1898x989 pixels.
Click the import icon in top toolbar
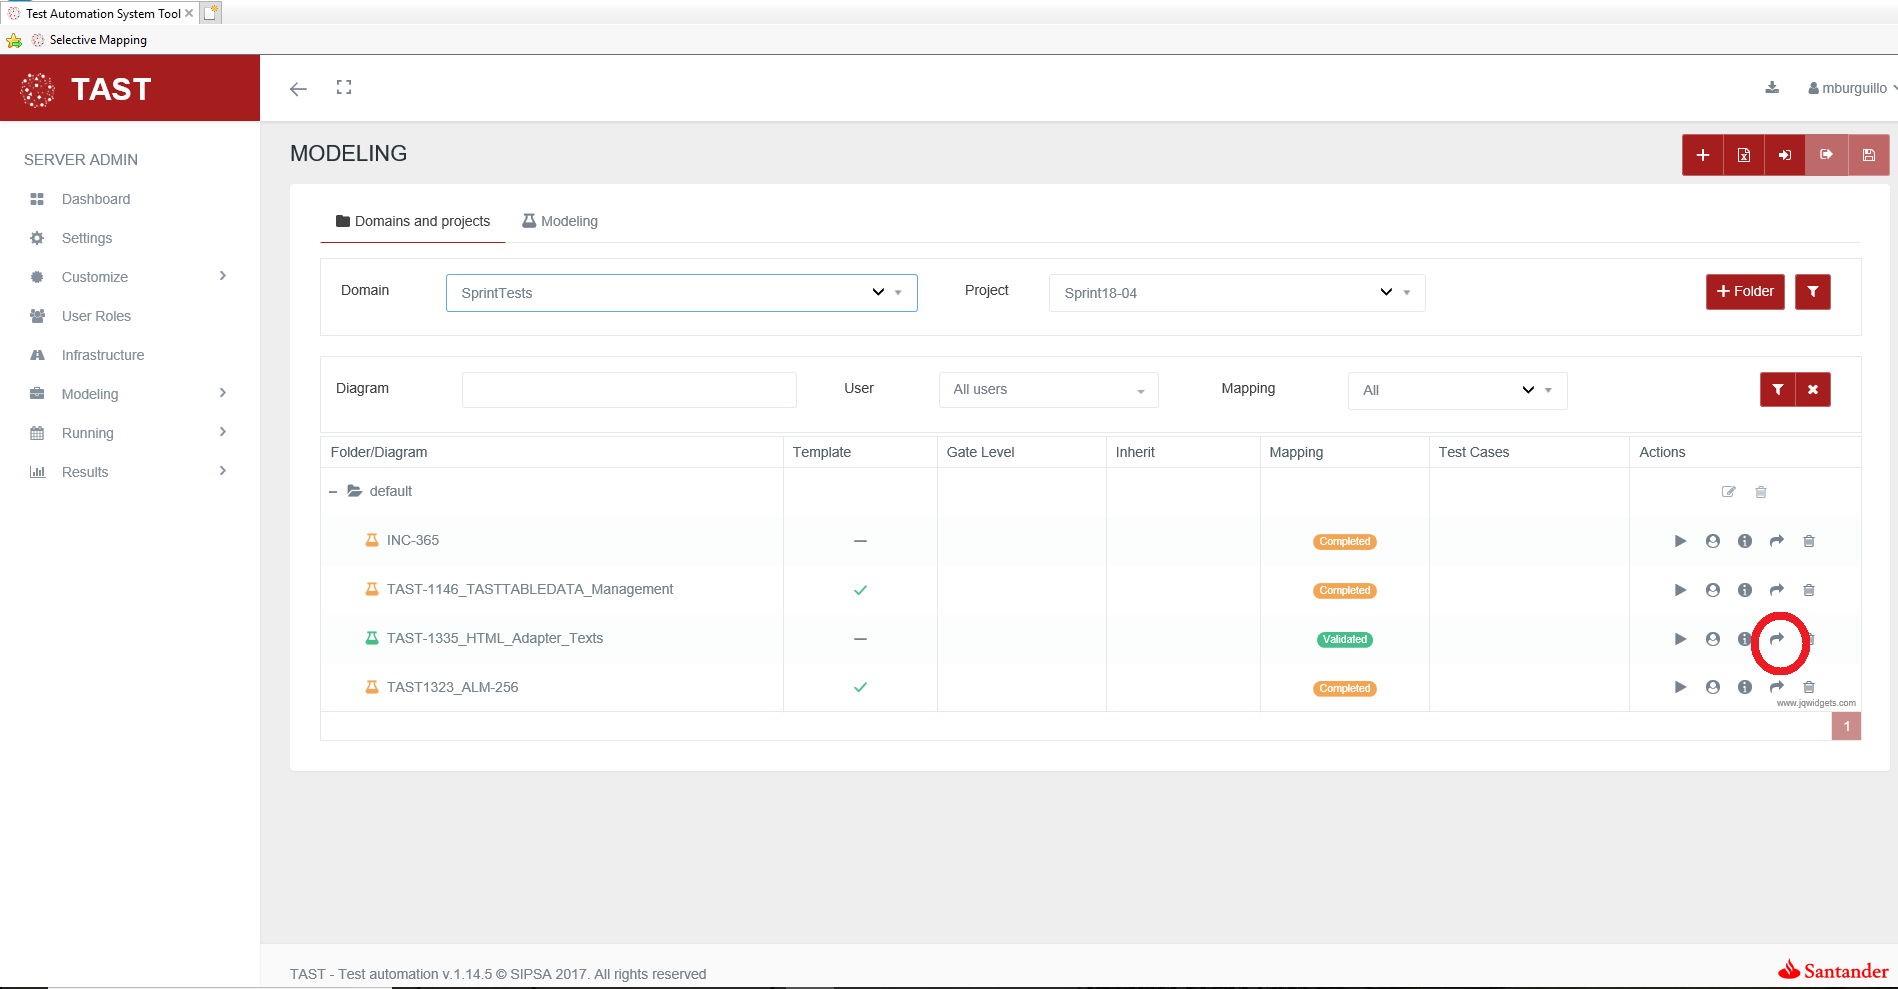click(x=1784, y=155)
